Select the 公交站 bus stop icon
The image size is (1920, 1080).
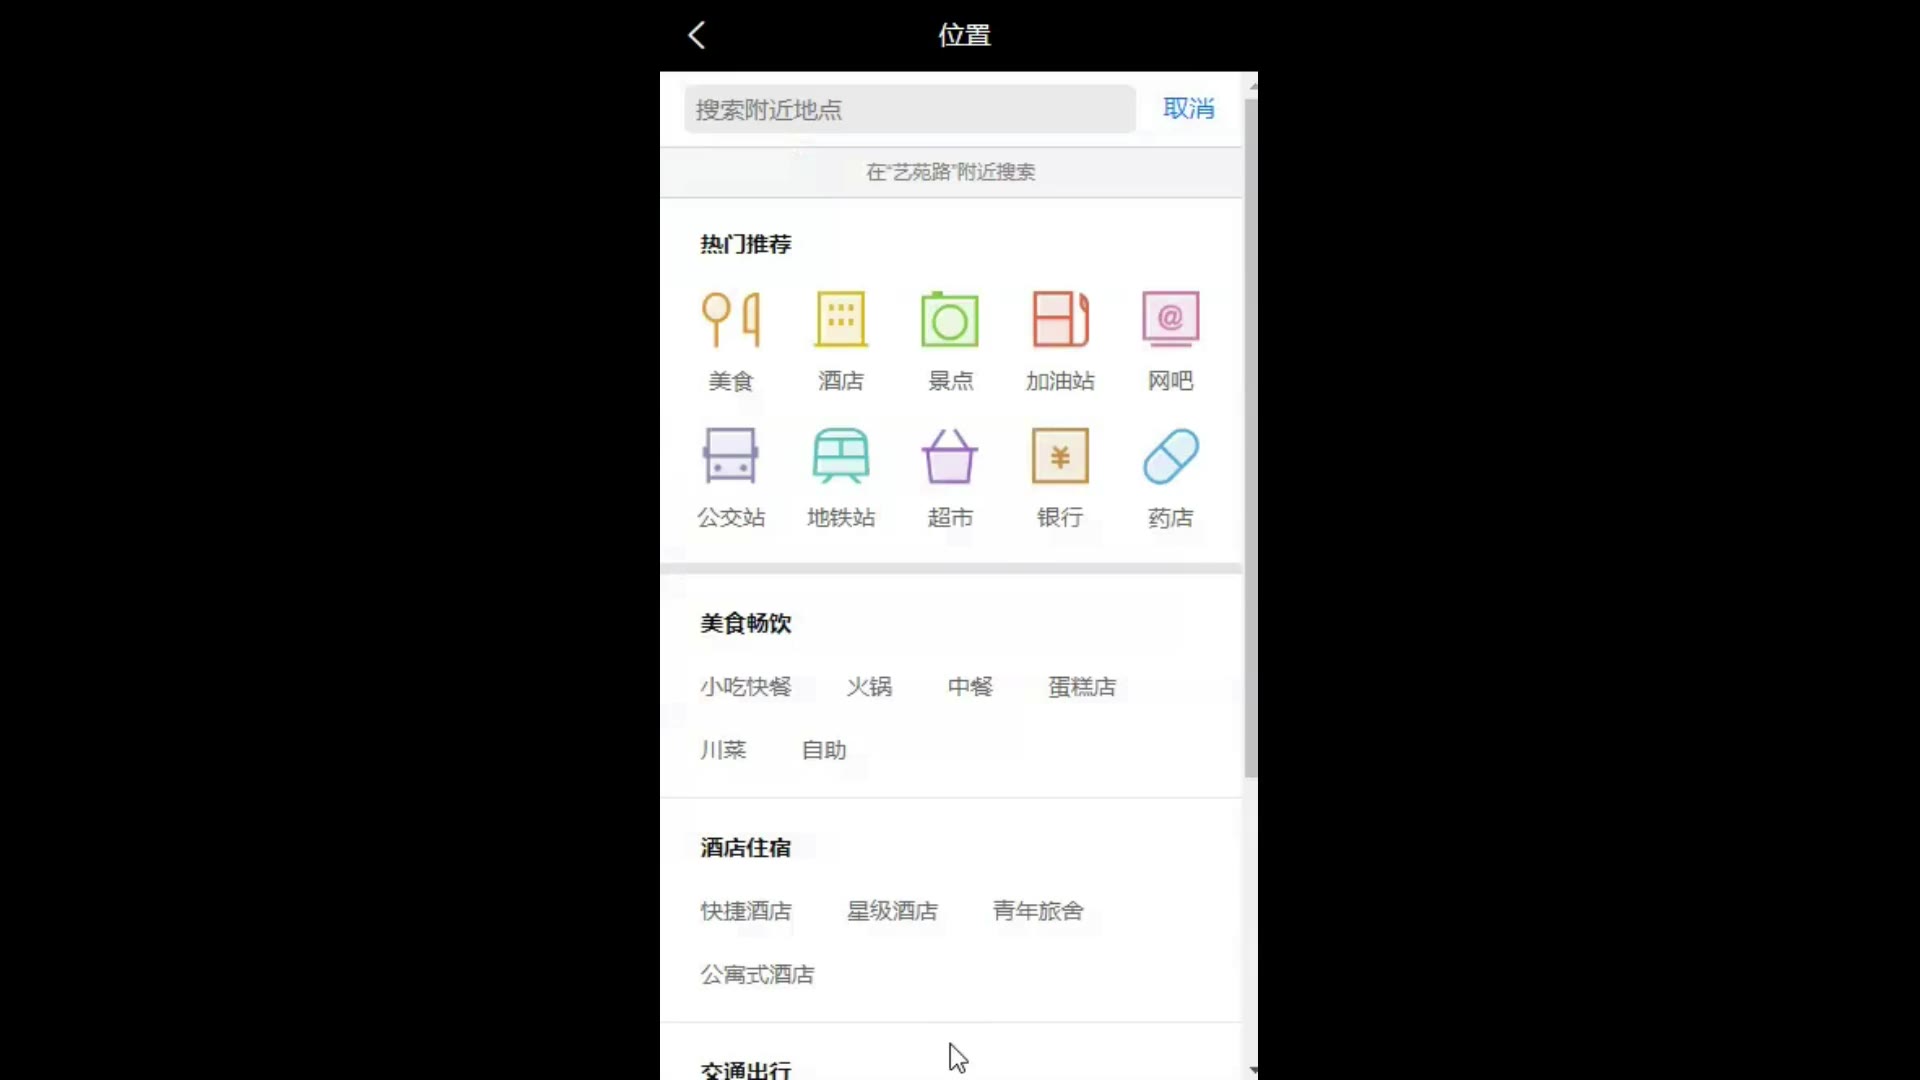tap(730, 457)
